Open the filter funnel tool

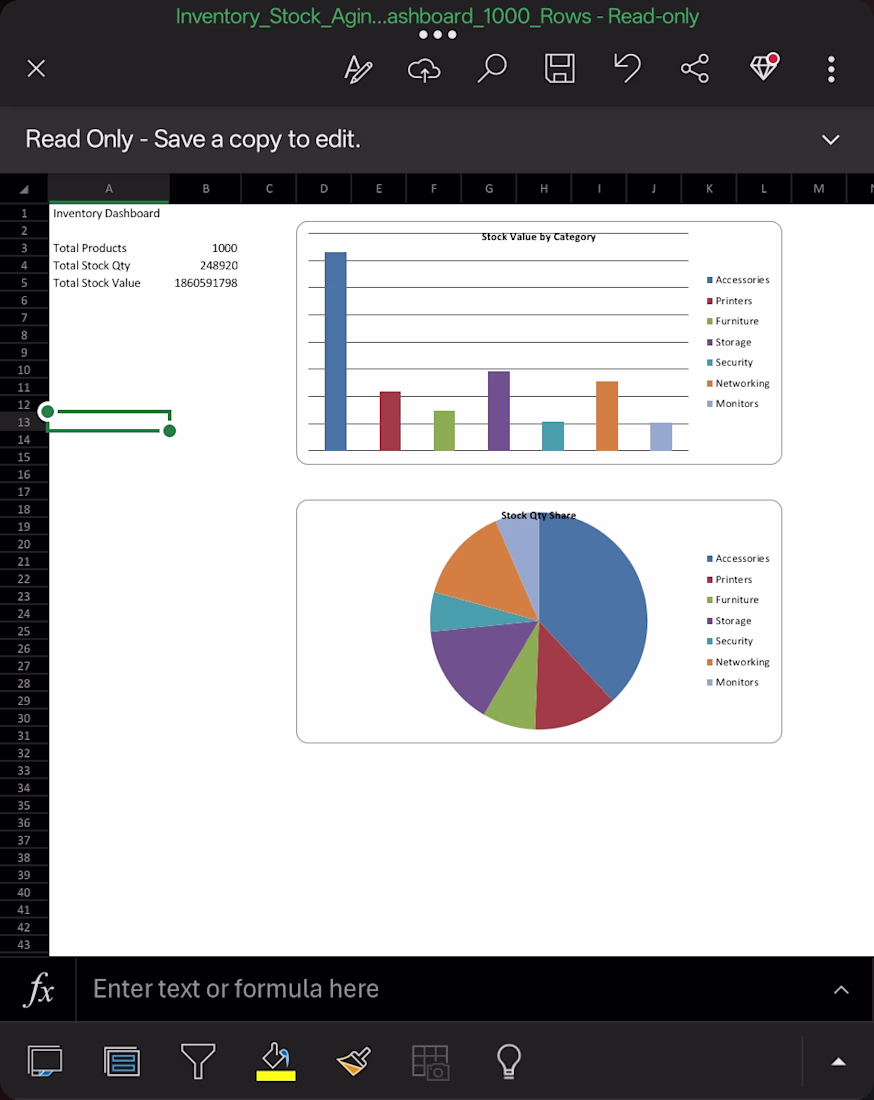coord(199,1061)
